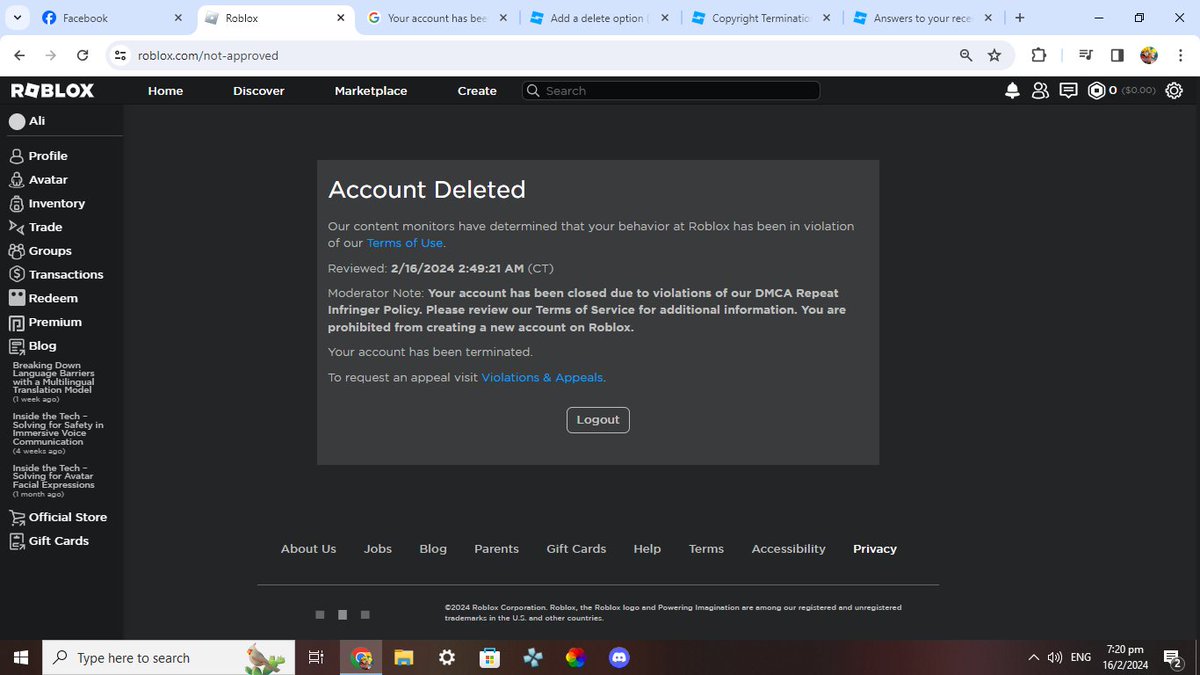Open the friends icon in Roblox header
The height and width of the screenshot is (675, 1200).
(x=1040, y=91)
